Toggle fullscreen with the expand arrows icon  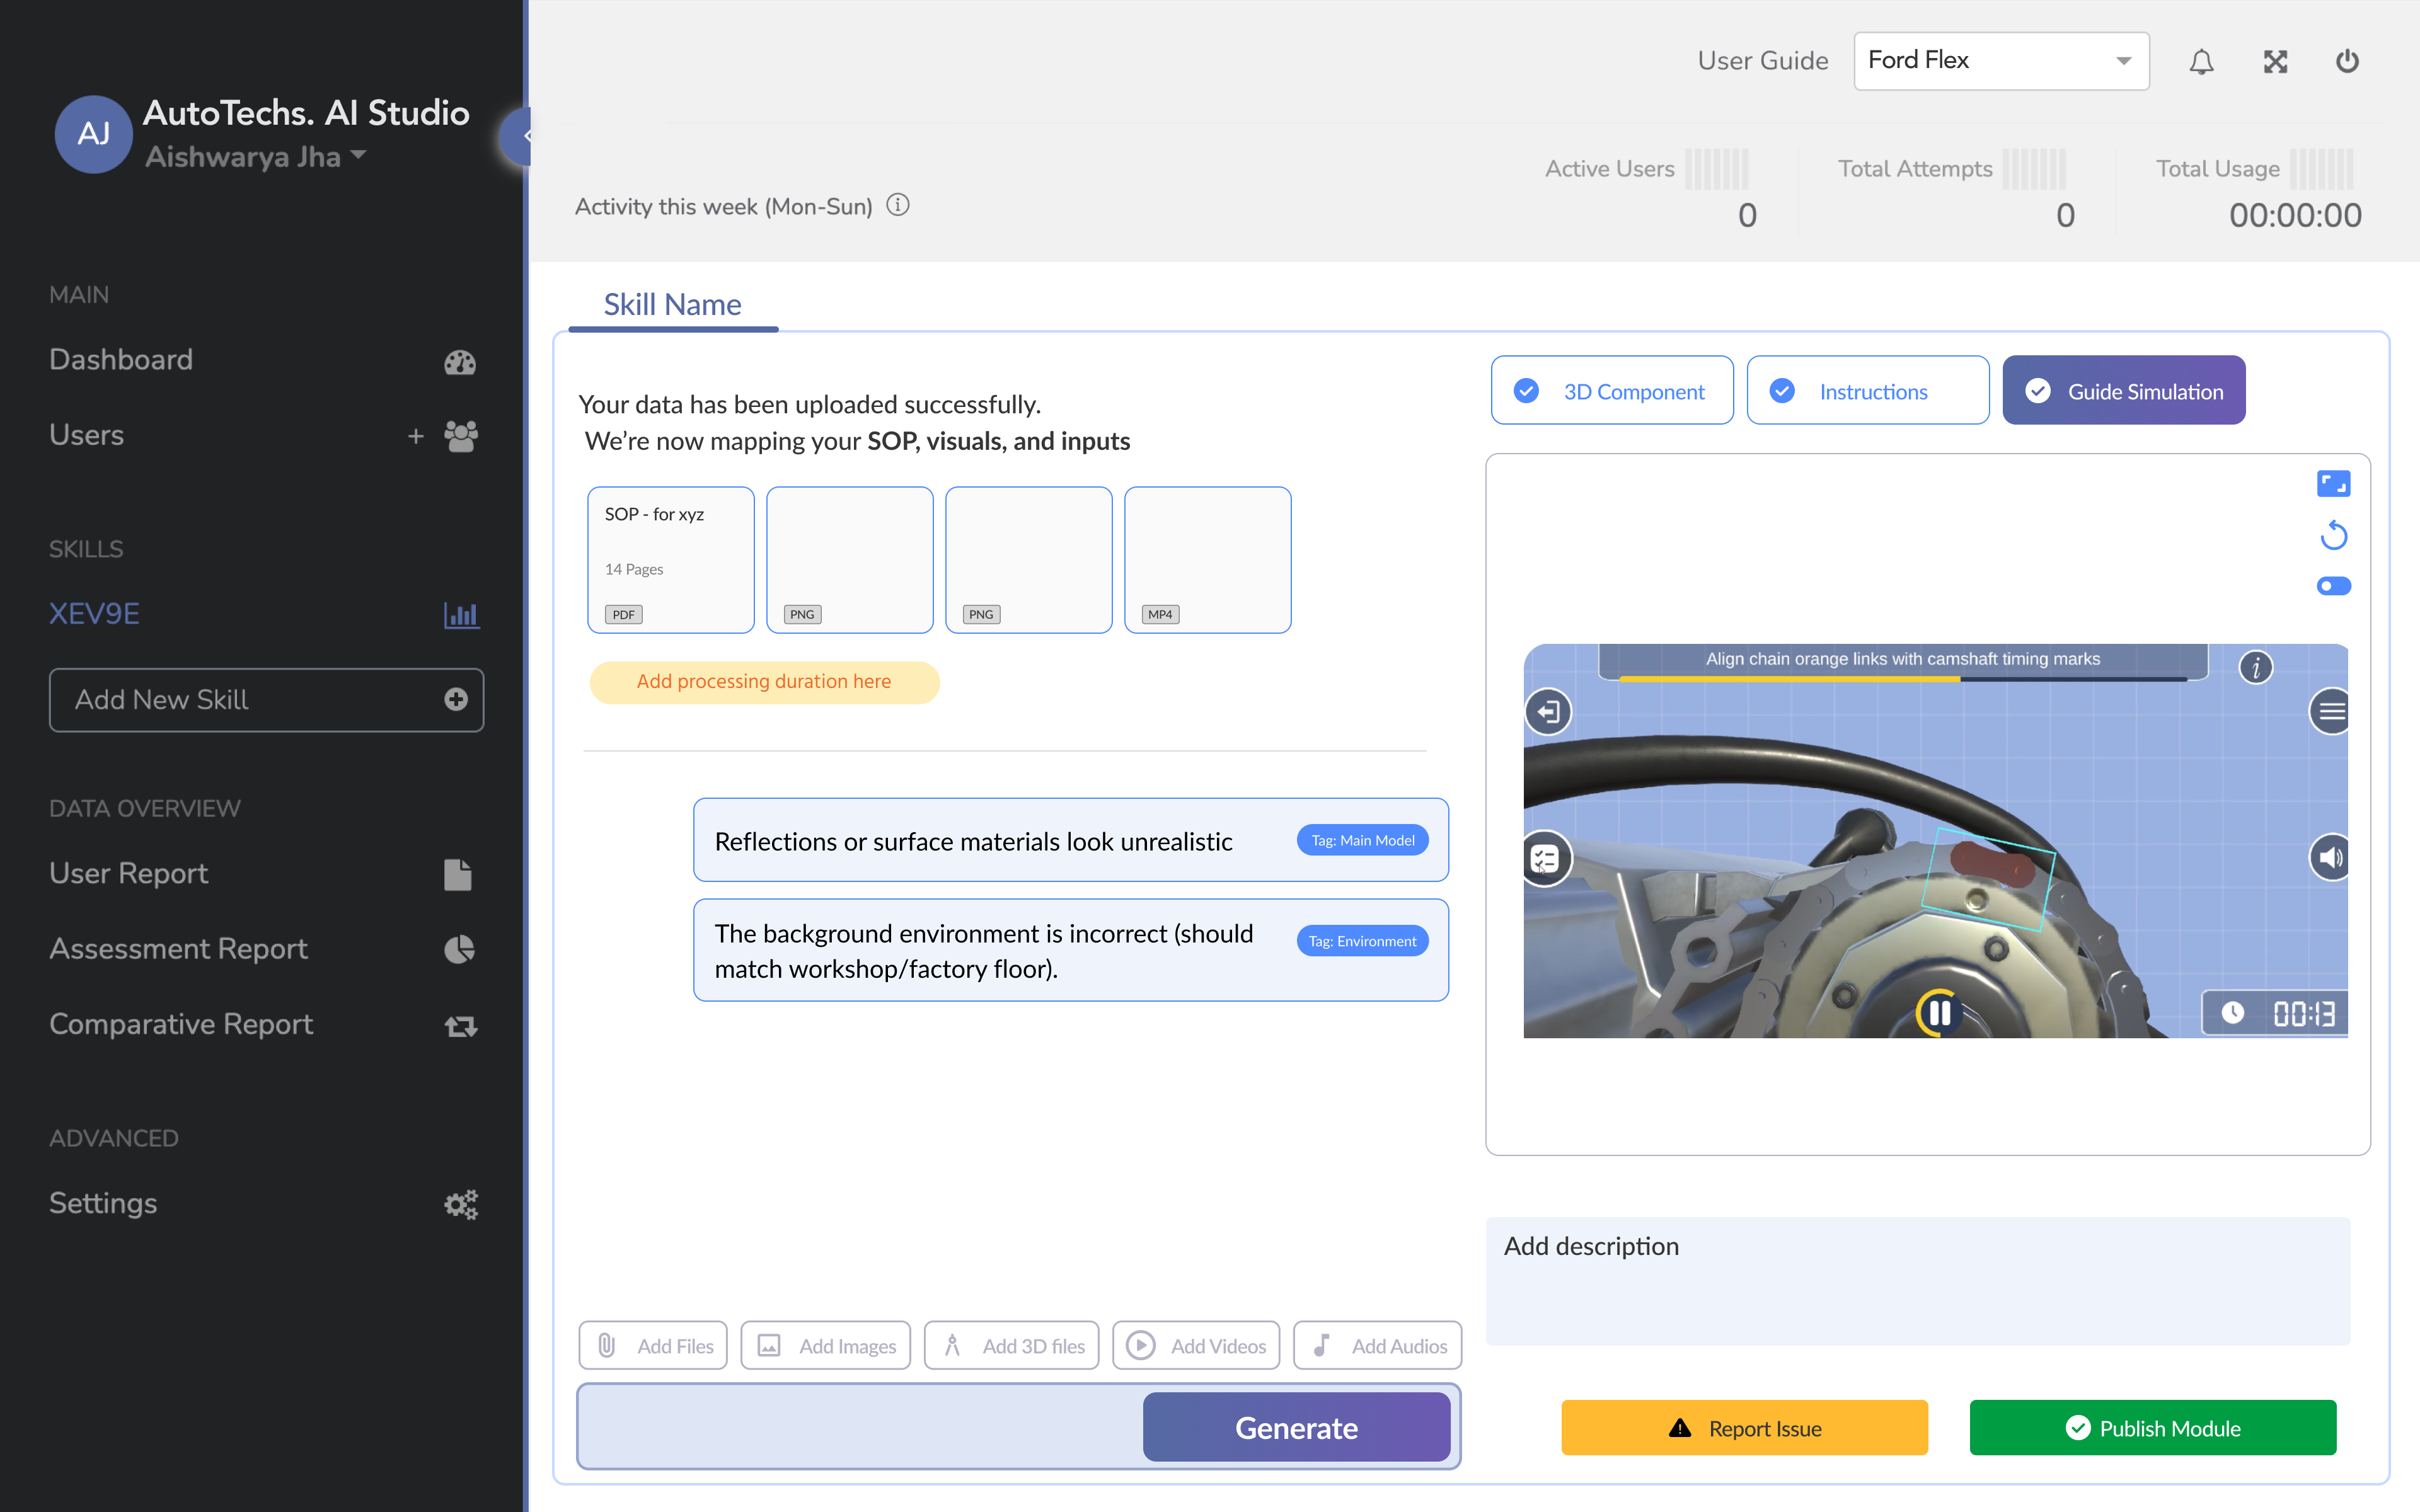(x=2275, y=62)
